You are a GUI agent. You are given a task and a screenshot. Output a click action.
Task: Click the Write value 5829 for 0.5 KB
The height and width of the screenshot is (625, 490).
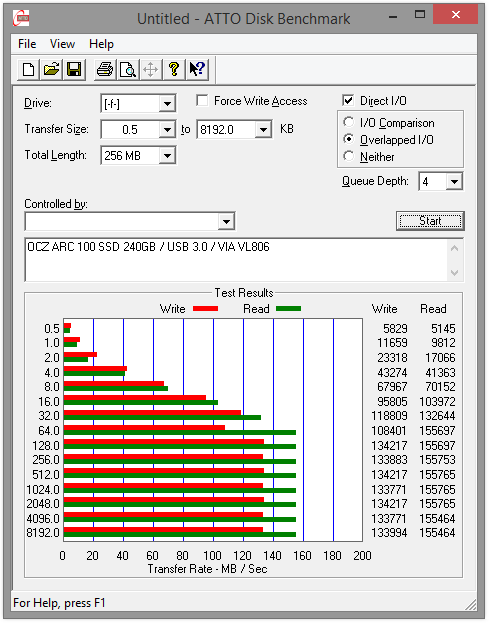(x=395, y=328)
